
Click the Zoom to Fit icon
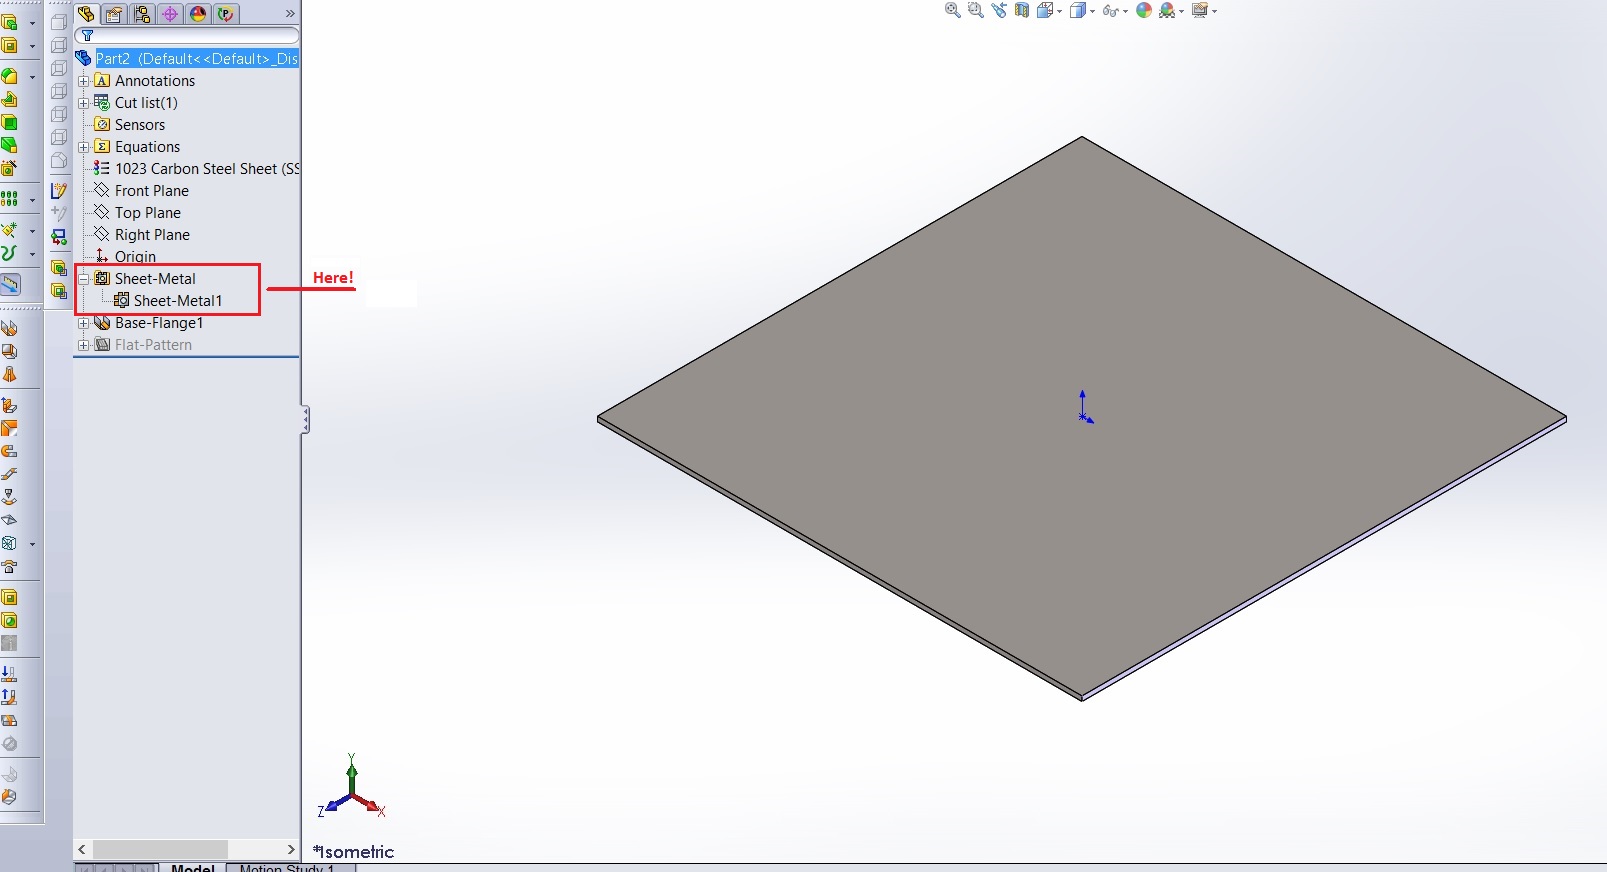[952, 10]
